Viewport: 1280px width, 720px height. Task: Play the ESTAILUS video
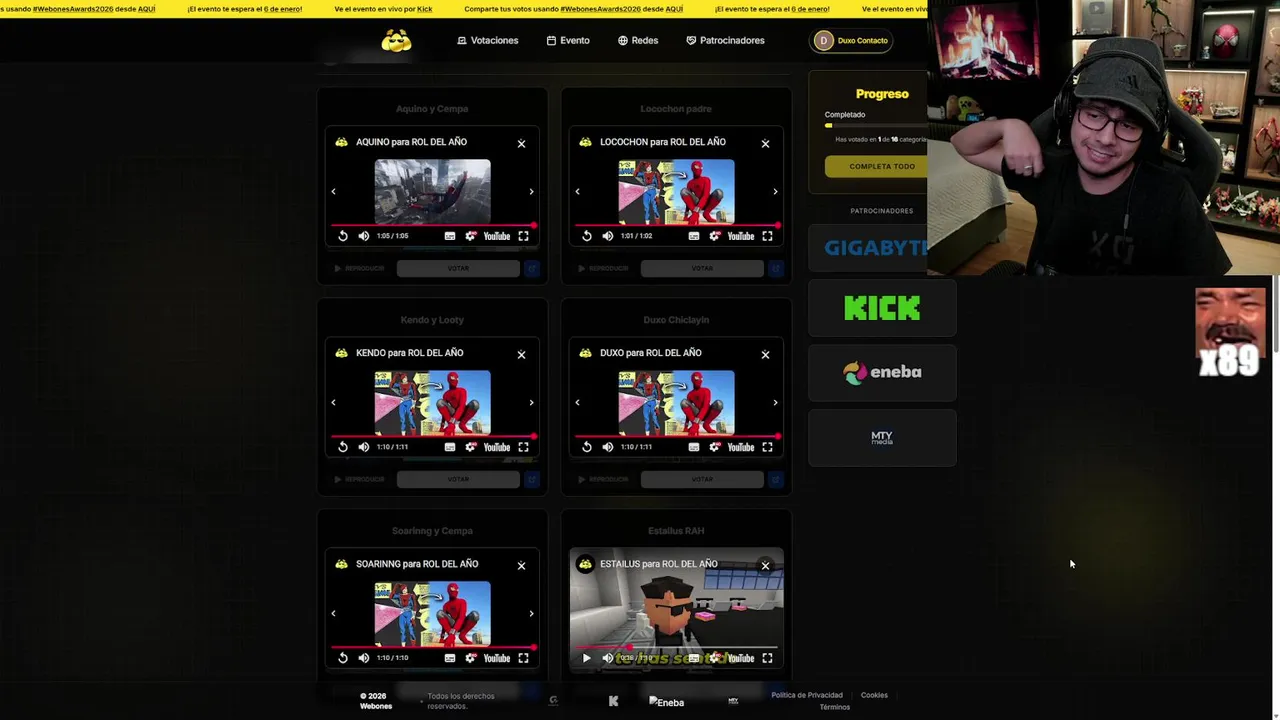point(587,658)
